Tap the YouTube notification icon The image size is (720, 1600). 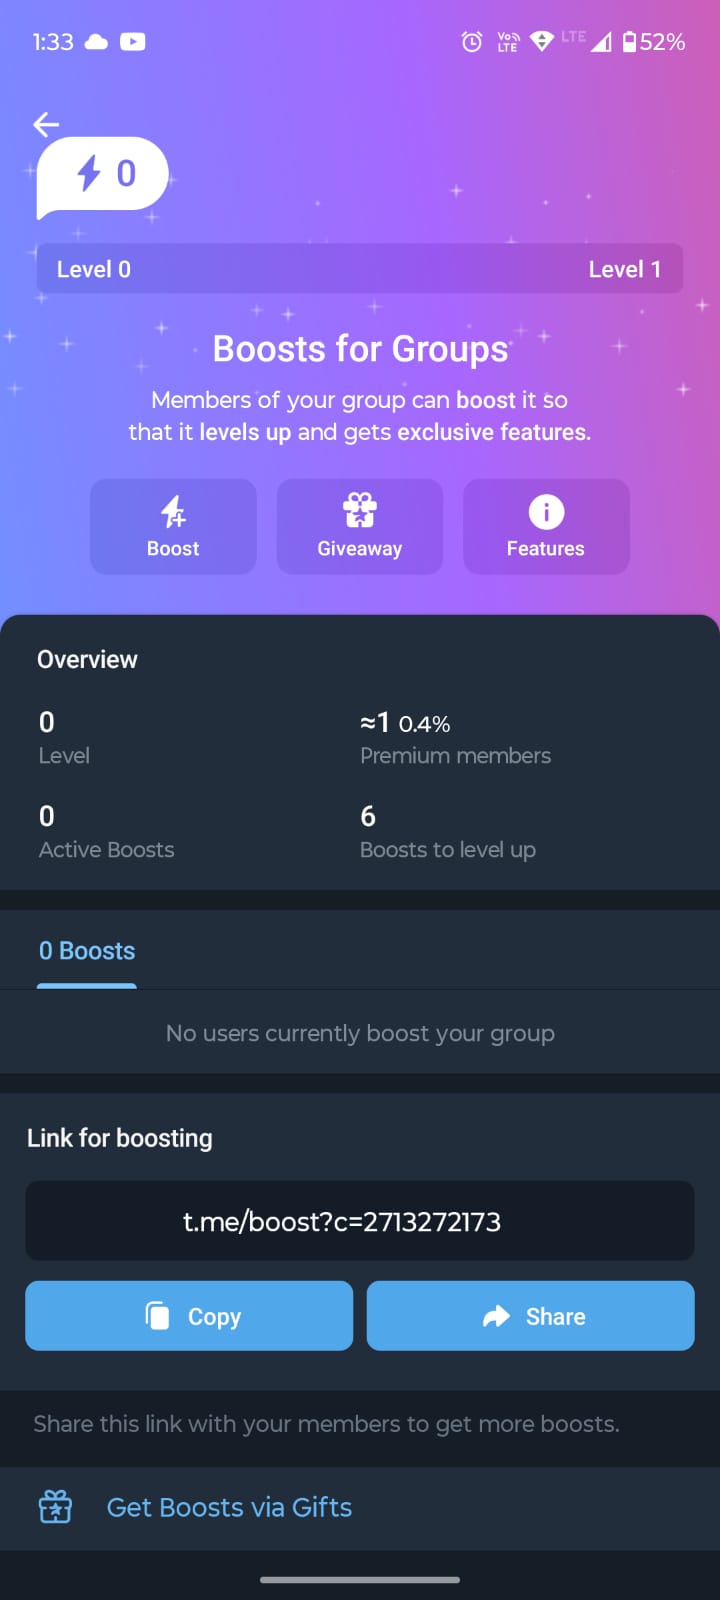[x=133, y=42]
